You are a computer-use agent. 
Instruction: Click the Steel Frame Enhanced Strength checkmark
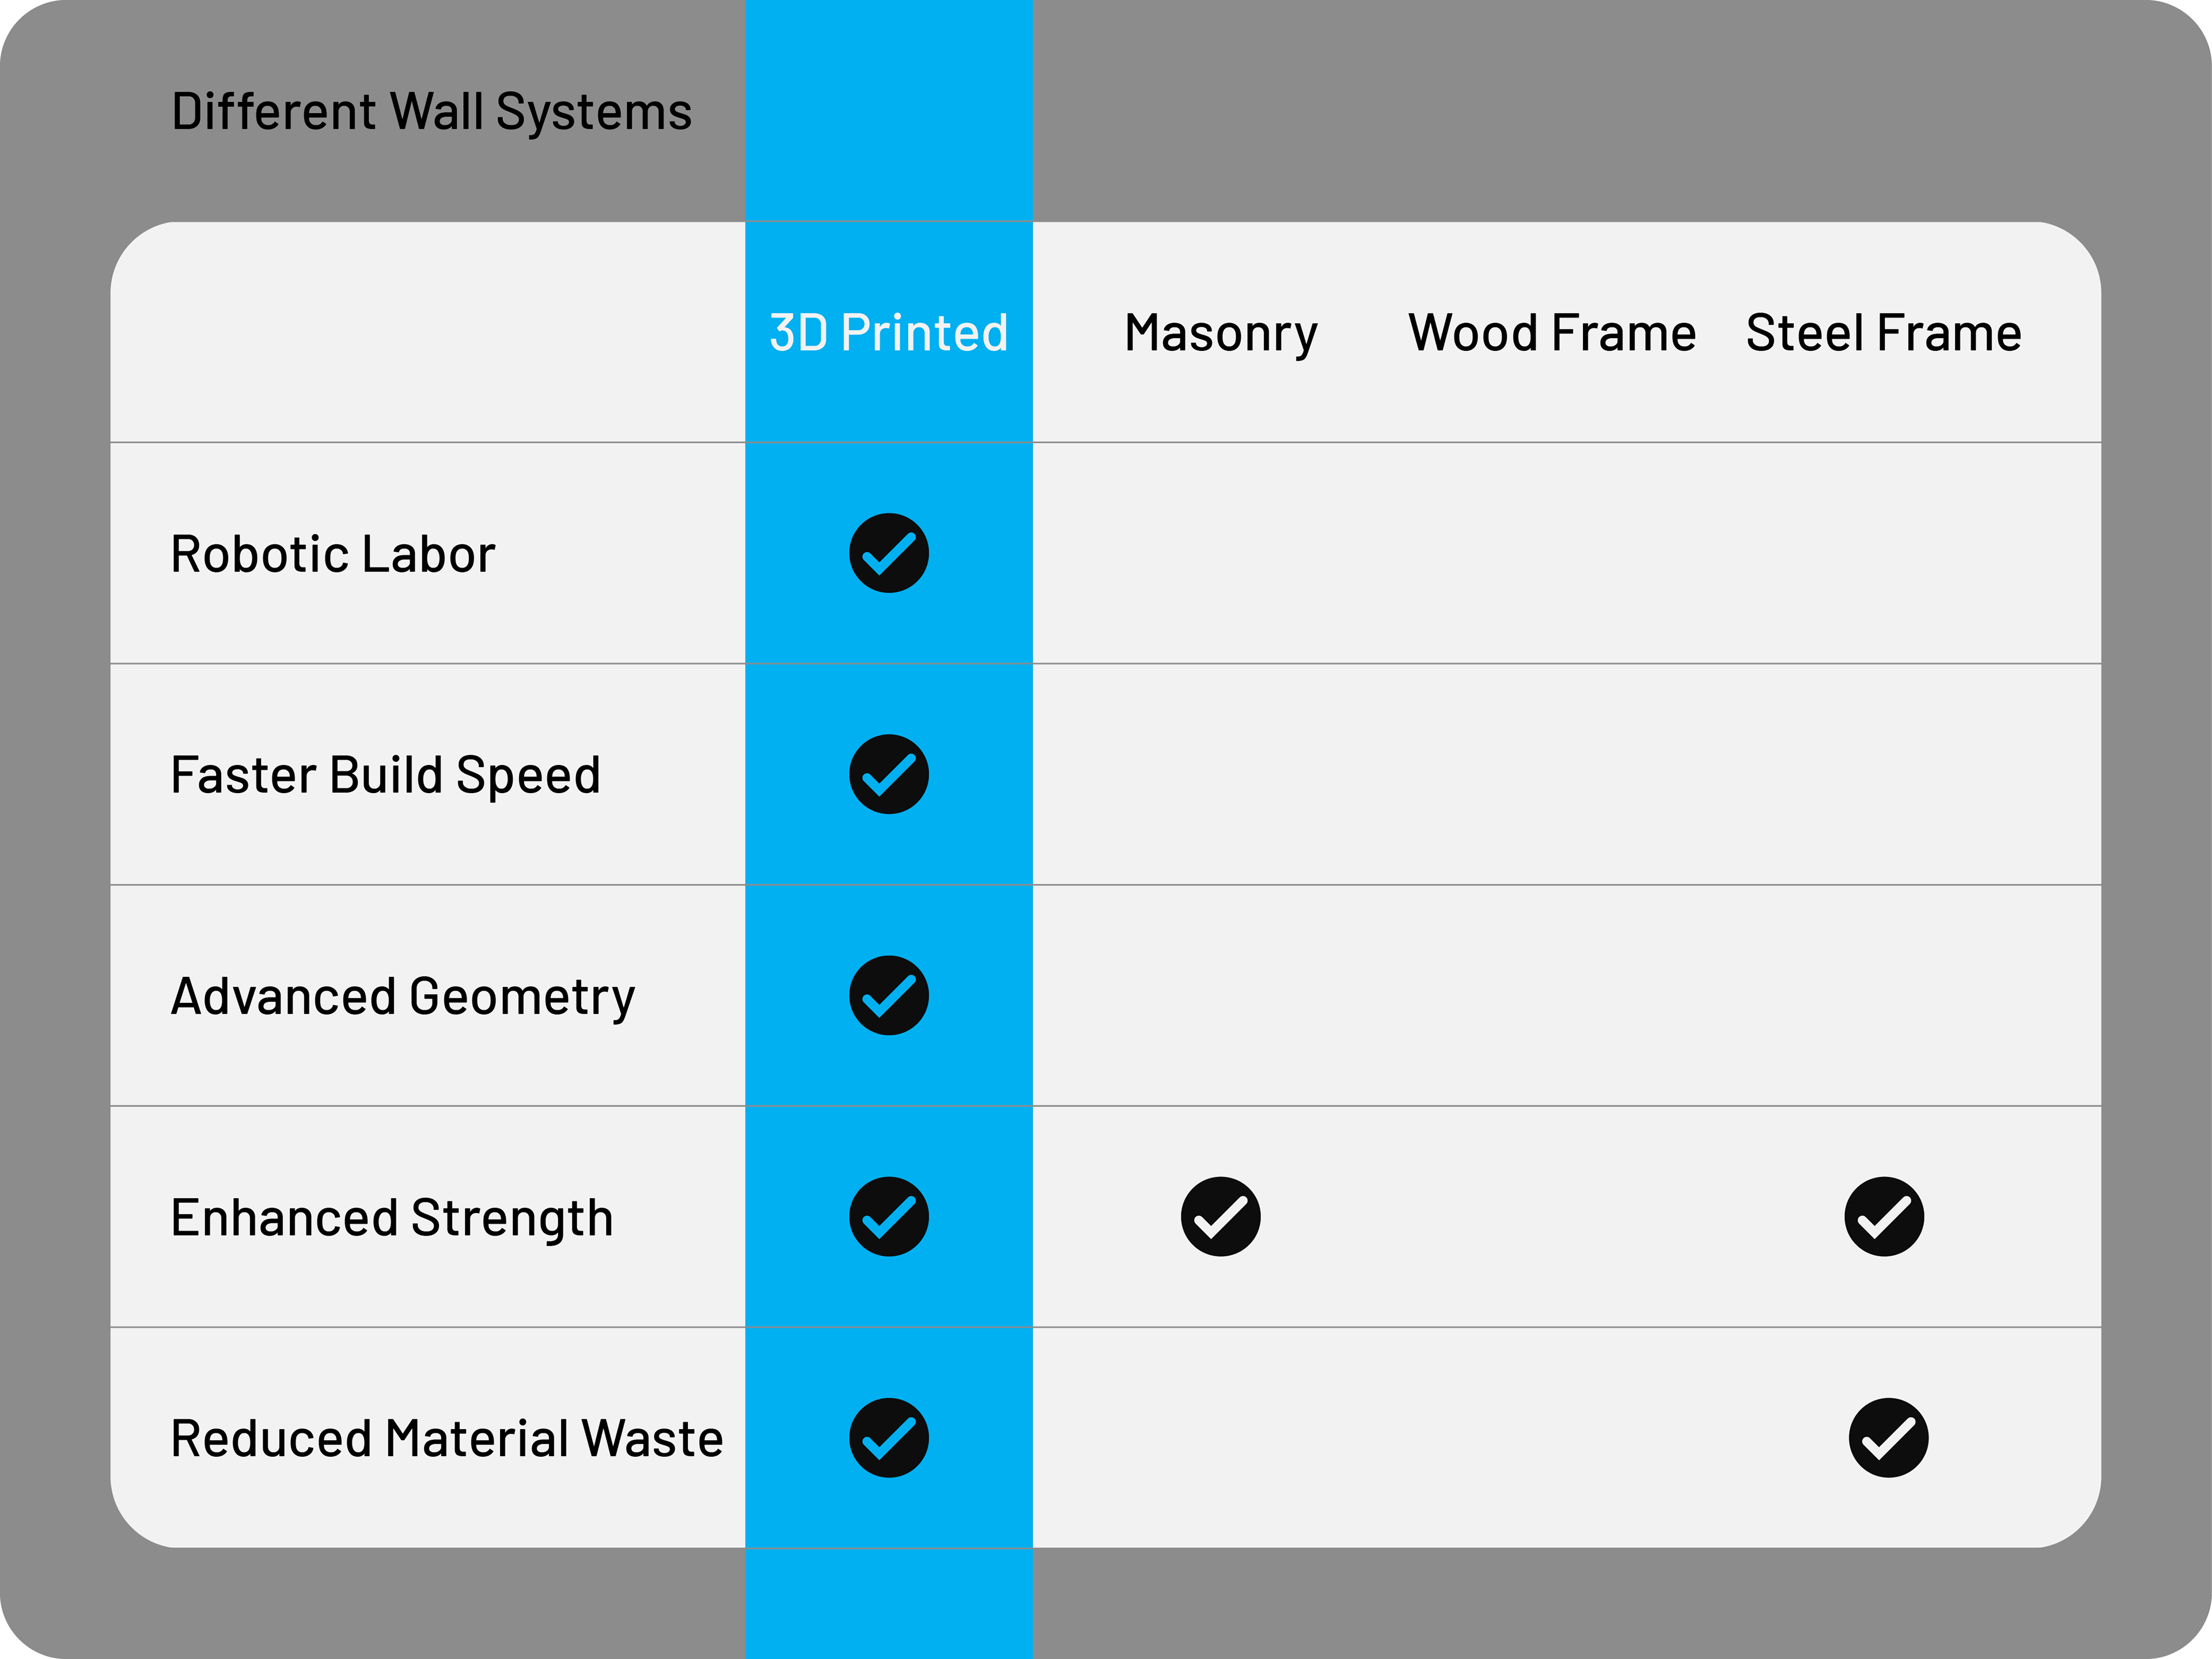pos(1884,1216)
